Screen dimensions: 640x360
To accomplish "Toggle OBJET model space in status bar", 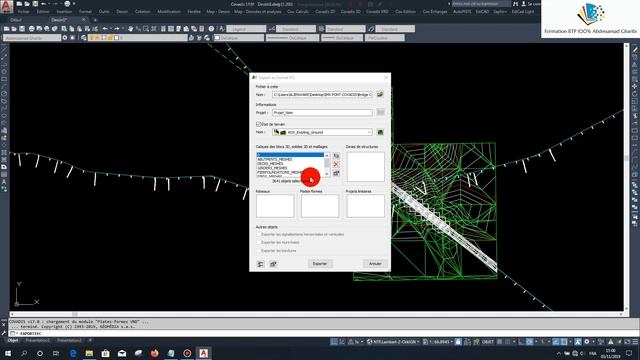I will [x=487, y=342].
